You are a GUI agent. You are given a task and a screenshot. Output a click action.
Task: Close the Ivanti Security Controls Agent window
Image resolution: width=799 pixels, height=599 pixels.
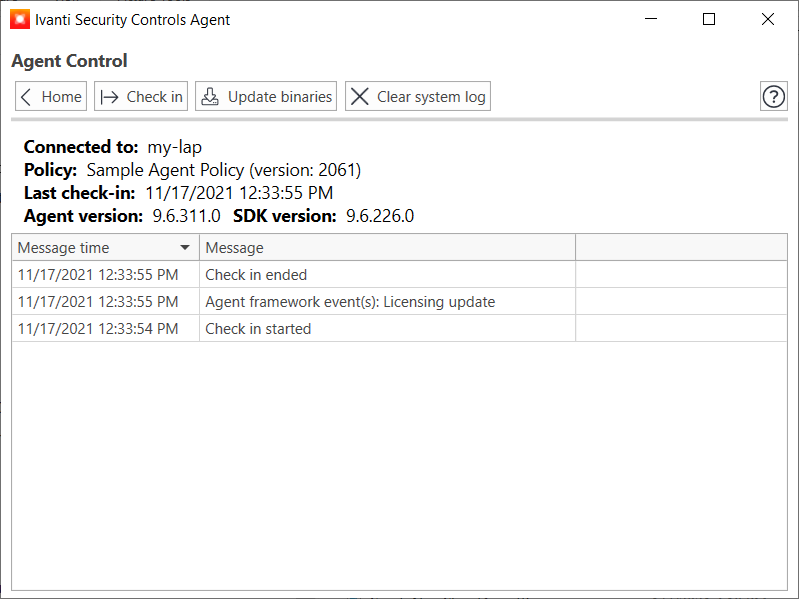pos(767,19)
